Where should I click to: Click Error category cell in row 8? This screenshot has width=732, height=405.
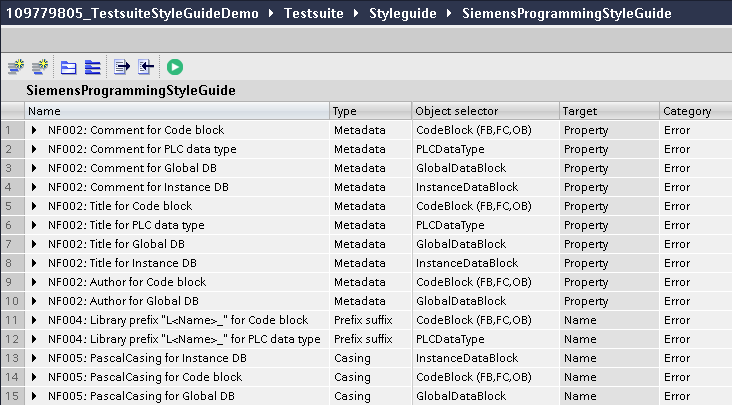(696, 263)
